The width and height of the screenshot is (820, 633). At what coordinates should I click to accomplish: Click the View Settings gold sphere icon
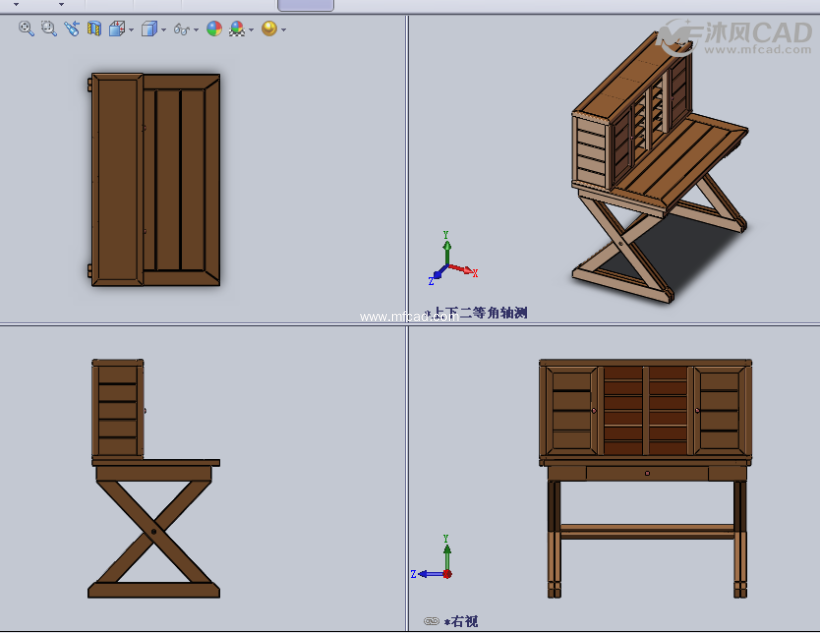click(x=269, y=29)
